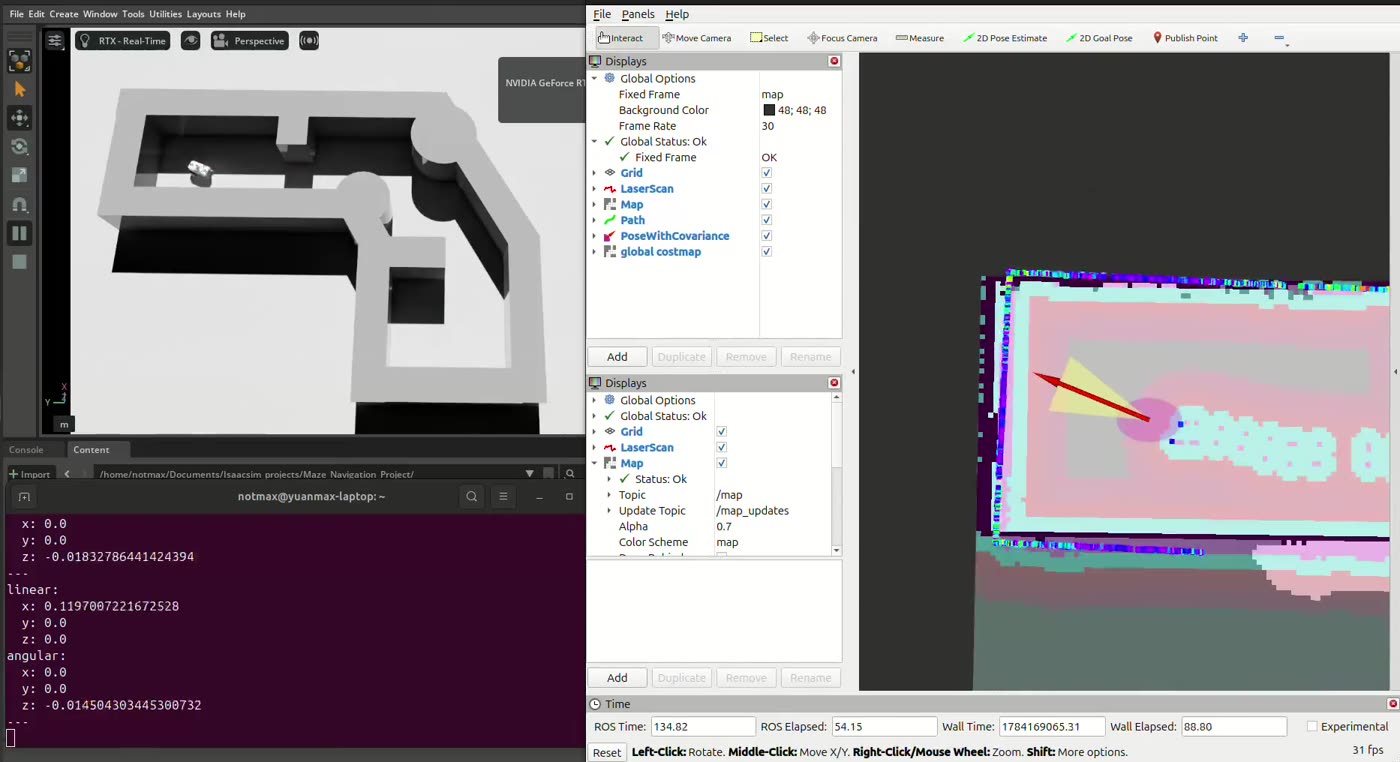Viewport: 1400px width, 762px height.
Task: Open the terminal hamburger menu
Action: click(x=503, y=496)
